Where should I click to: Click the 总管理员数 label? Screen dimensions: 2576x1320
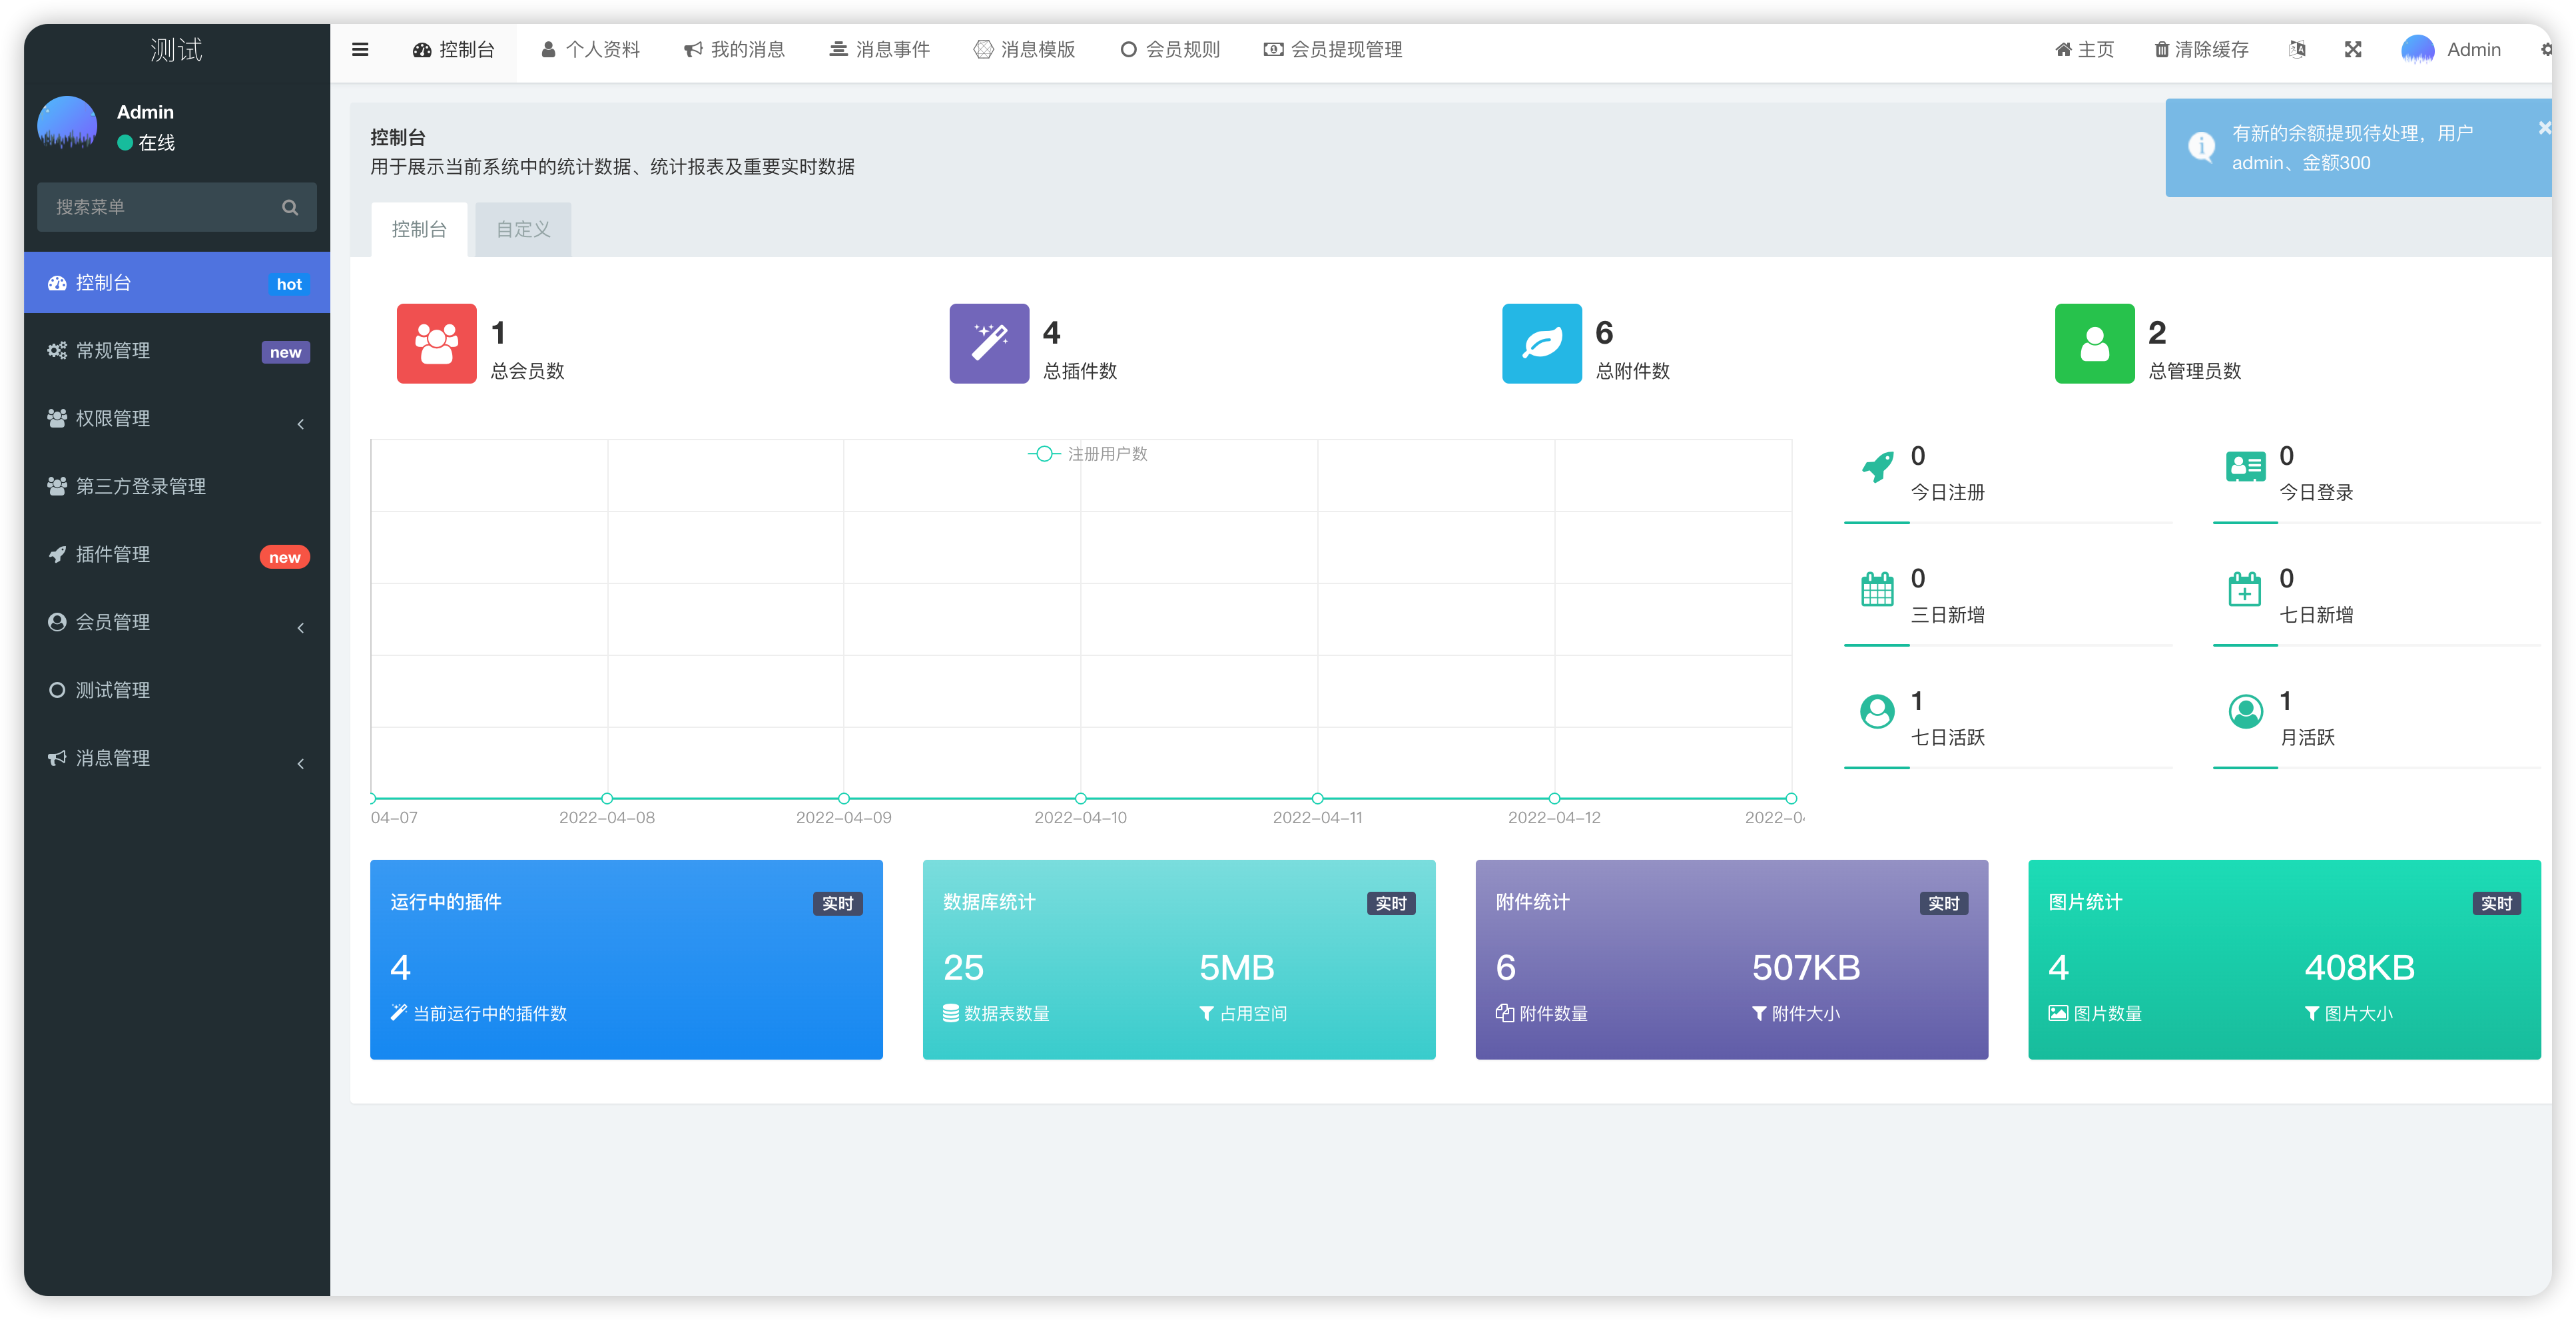point(2195,371)
